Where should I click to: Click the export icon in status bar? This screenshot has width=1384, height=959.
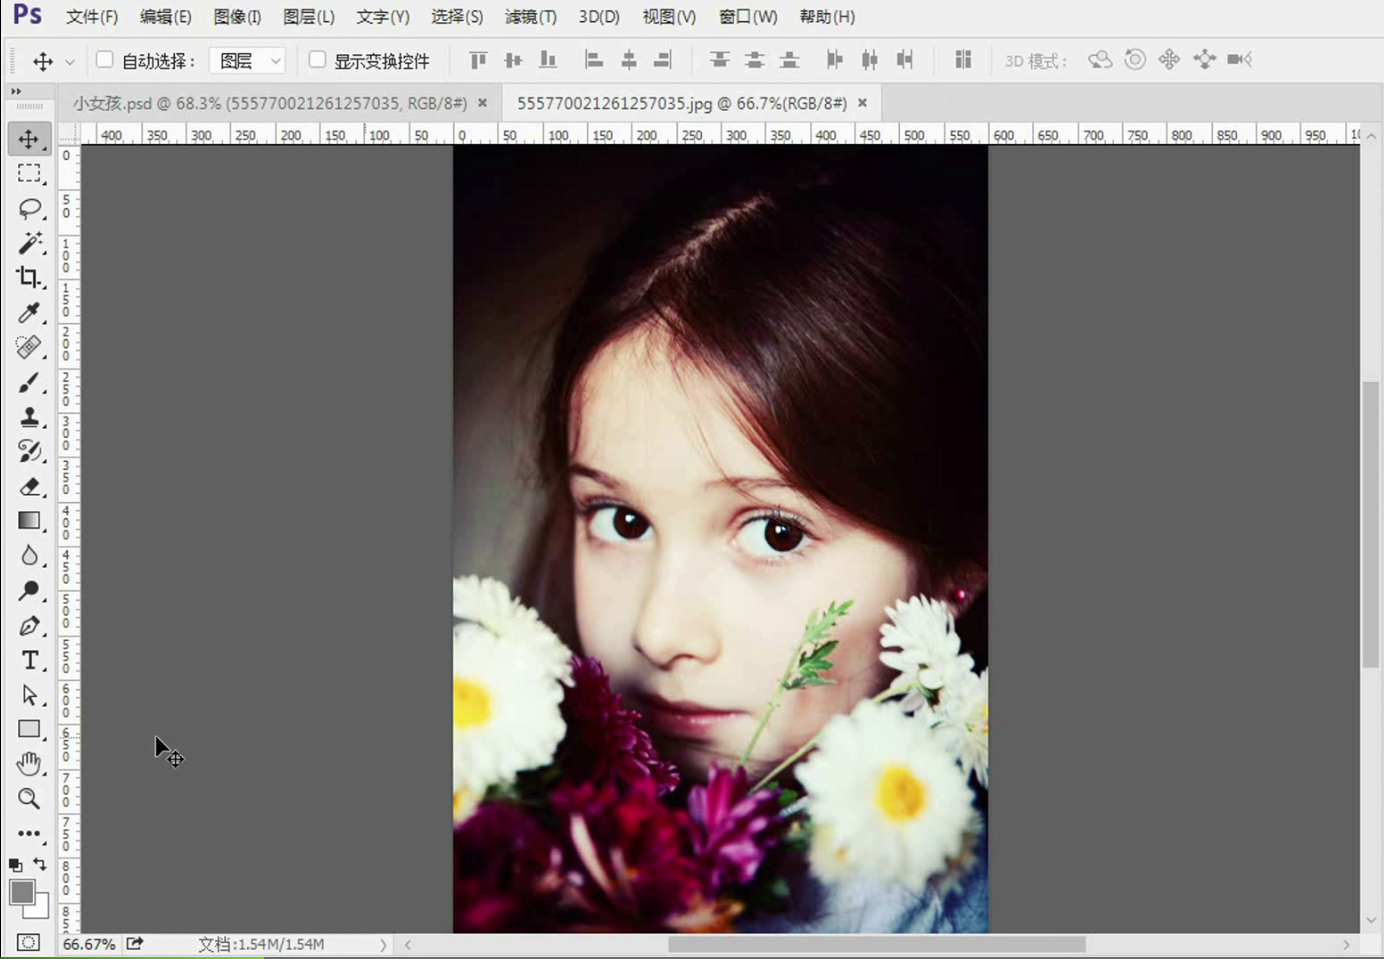tap(135, 943)
